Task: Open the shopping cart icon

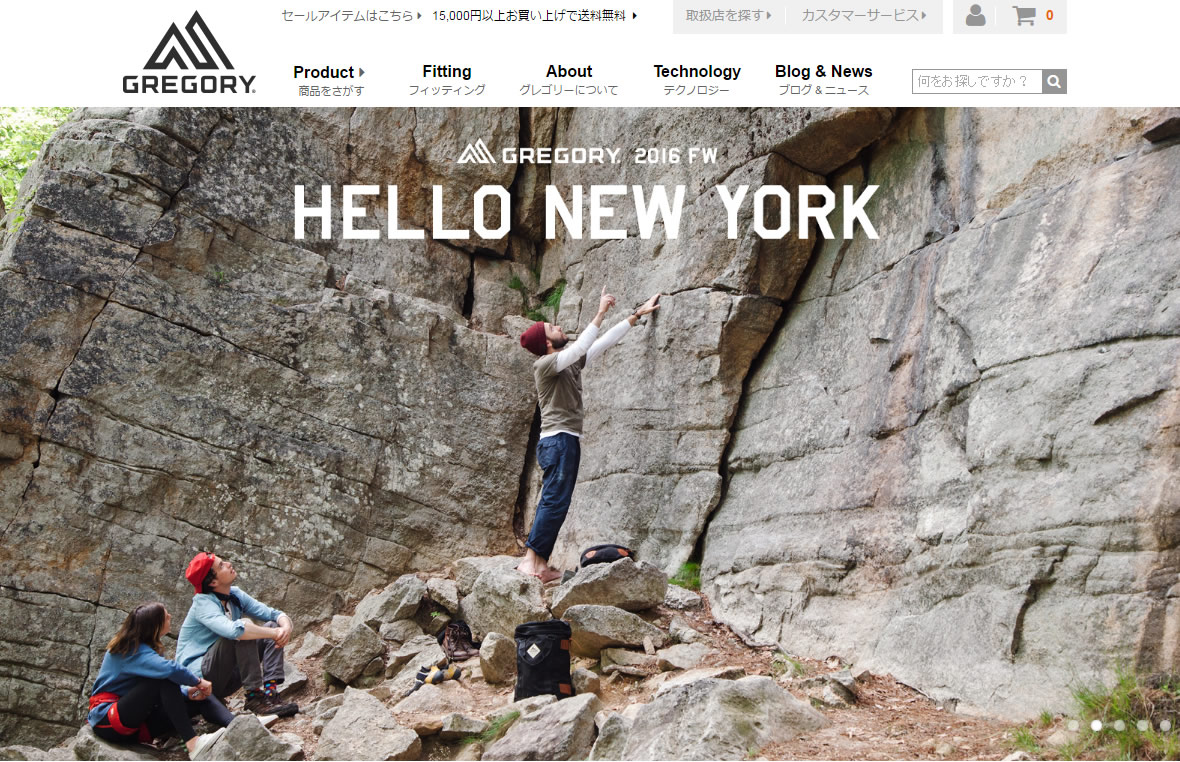Action: [x=1023, y=16]
